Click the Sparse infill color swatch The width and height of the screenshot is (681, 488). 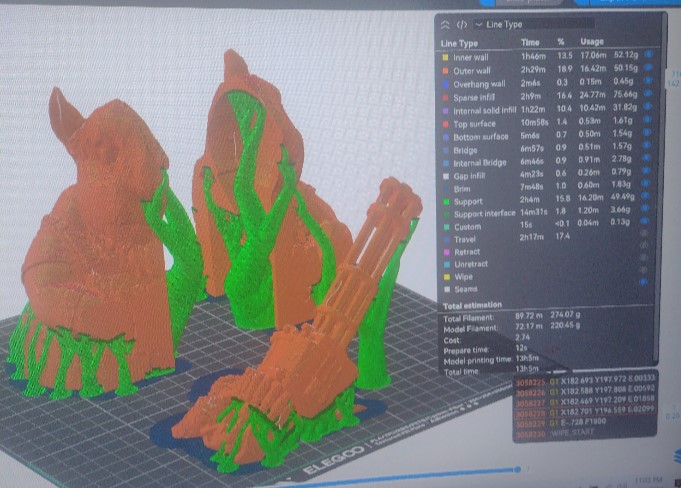[445, 98]
